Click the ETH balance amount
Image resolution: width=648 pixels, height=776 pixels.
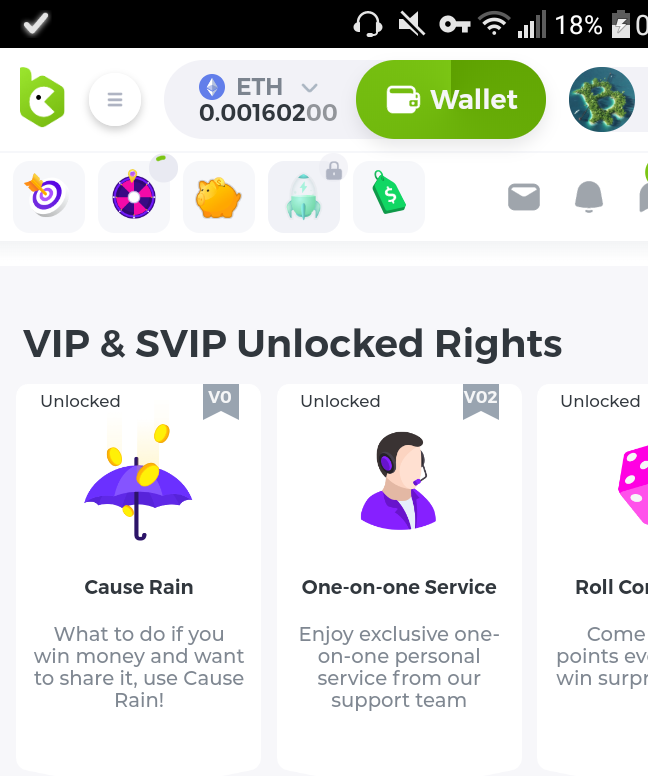point(268,113)
